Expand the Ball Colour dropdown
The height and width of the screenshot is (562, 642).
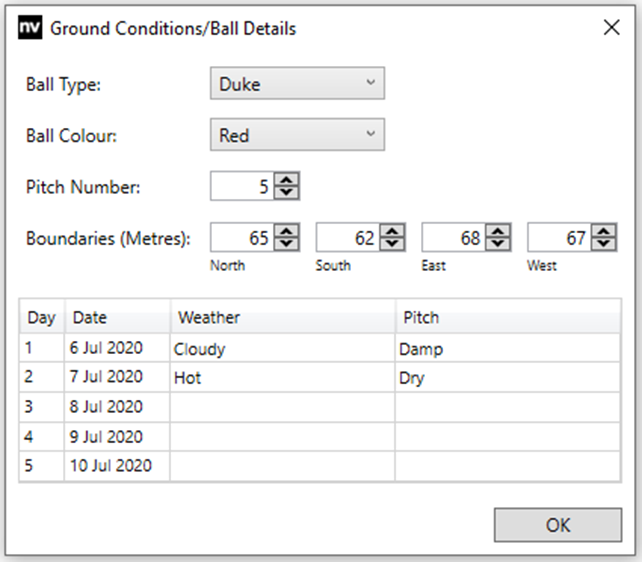click(297, 135)
